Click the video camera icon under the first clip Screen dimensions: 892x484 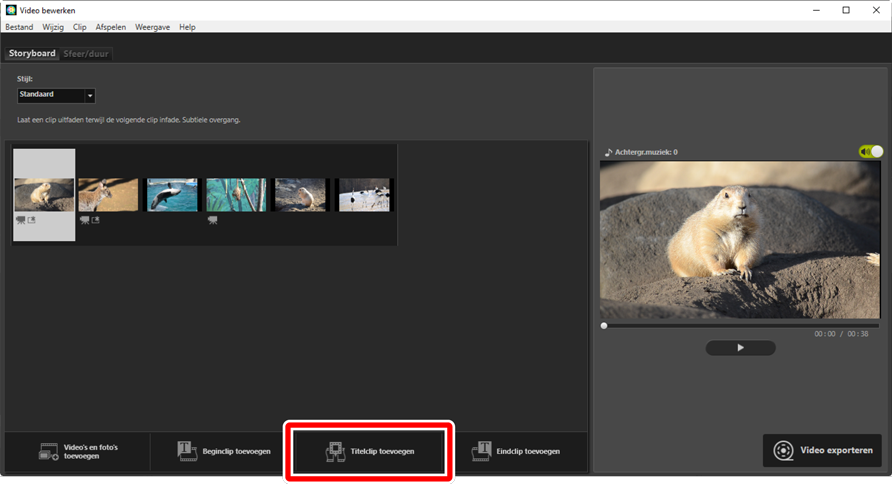click(21, 220)
